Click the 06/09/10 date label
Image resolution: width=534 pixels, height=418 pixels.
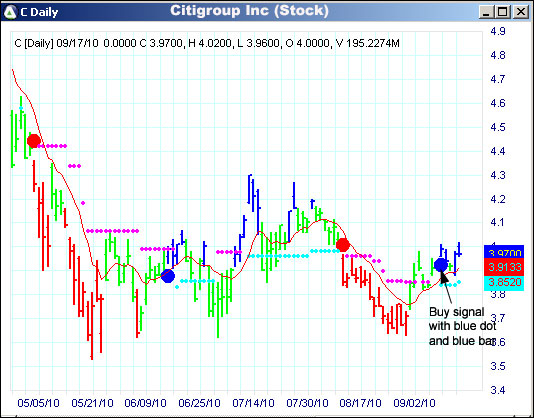point(145,403)
